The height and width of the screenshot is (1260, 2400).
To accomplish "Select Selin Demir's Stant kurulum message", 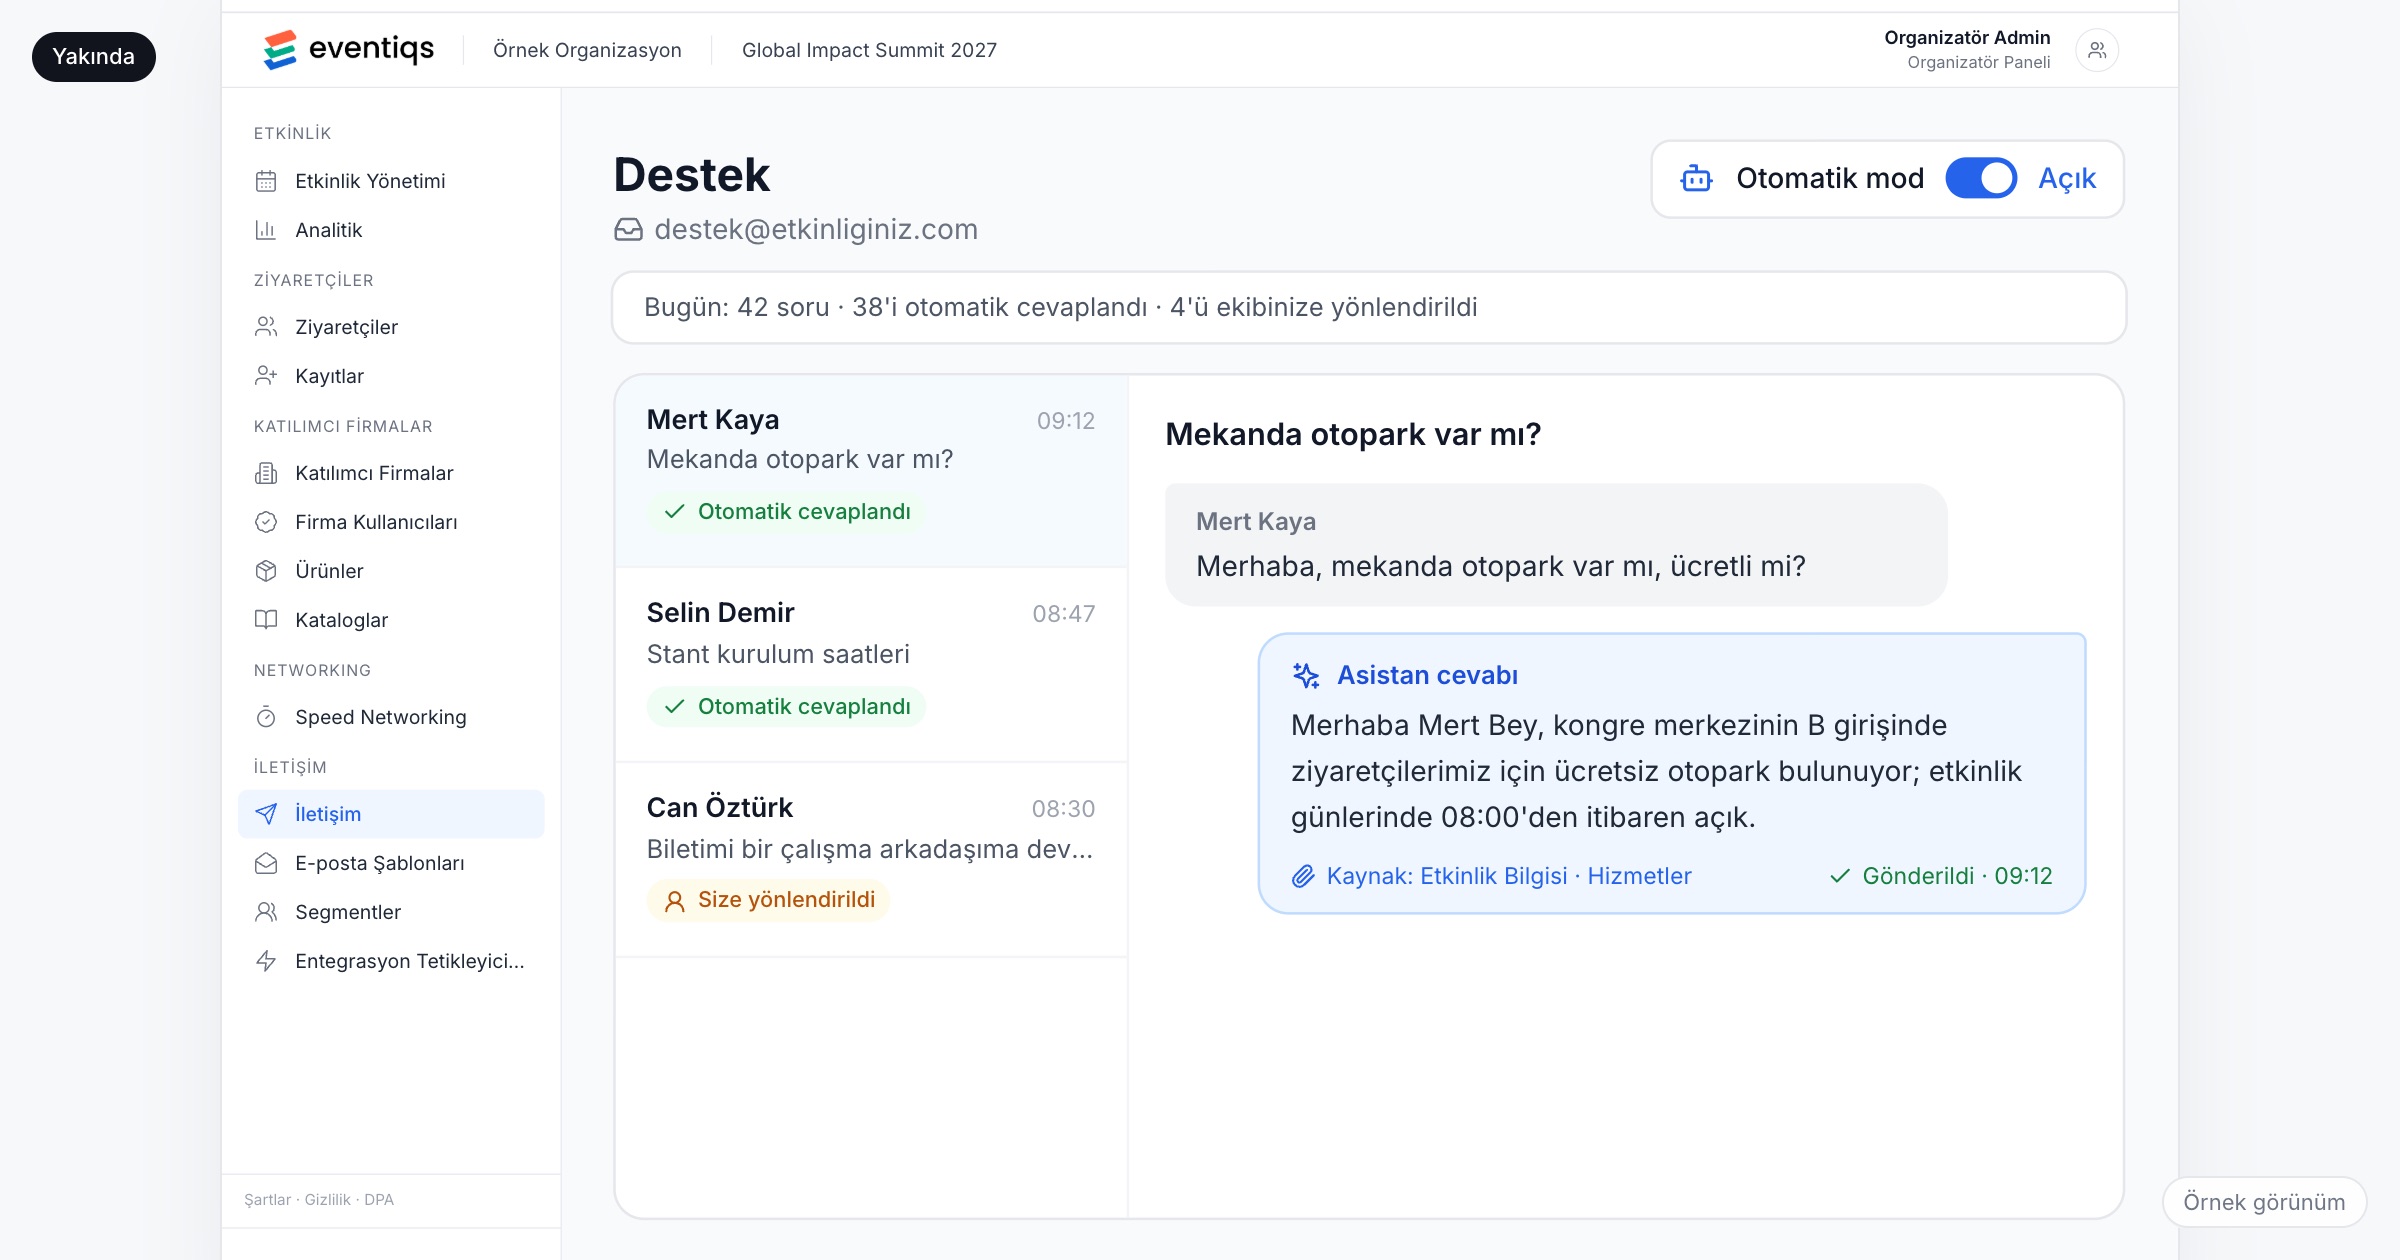I will tap(871, 665).
